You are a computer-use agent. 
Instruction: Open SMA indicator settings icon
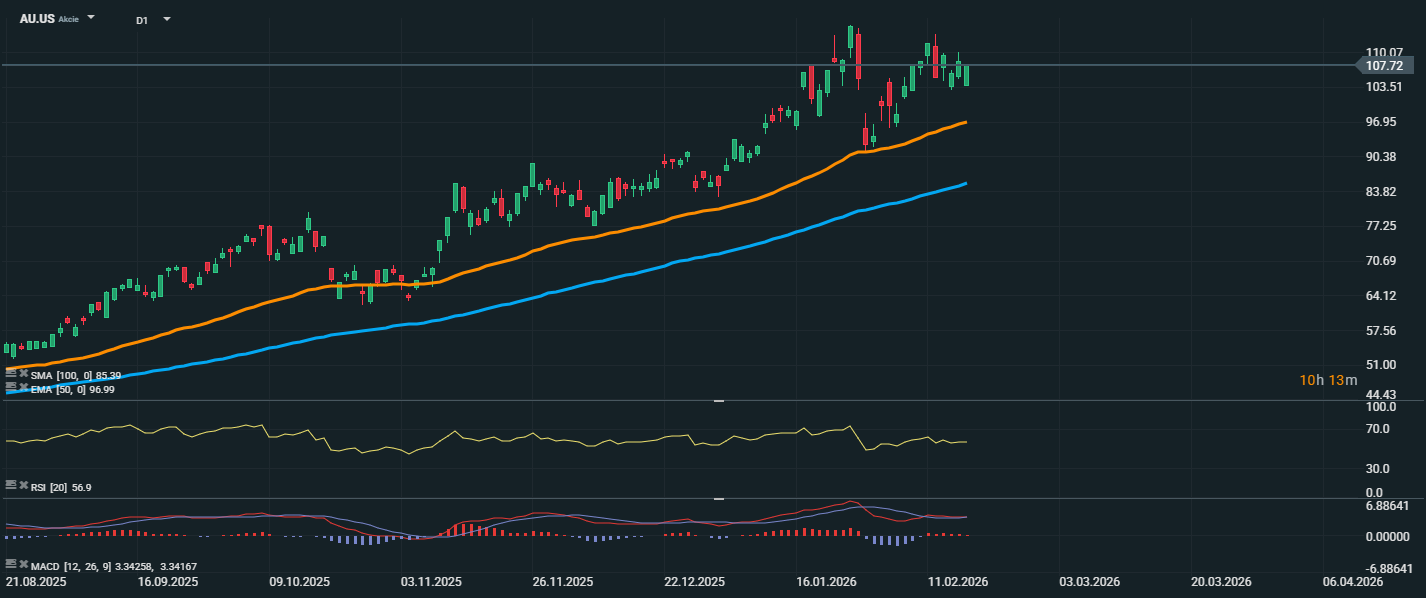11,374
